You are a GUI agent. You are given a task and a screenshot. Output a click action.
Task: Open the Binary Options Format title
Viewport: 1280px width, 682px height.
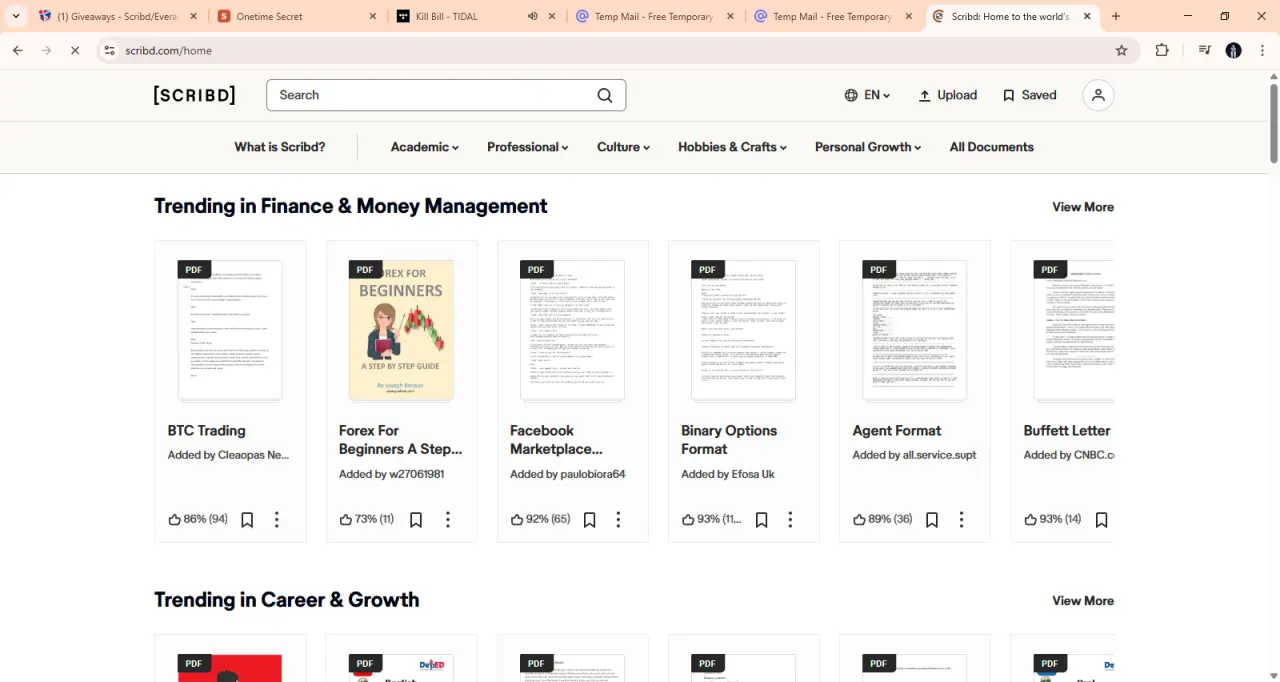click(x=729, y=440)
